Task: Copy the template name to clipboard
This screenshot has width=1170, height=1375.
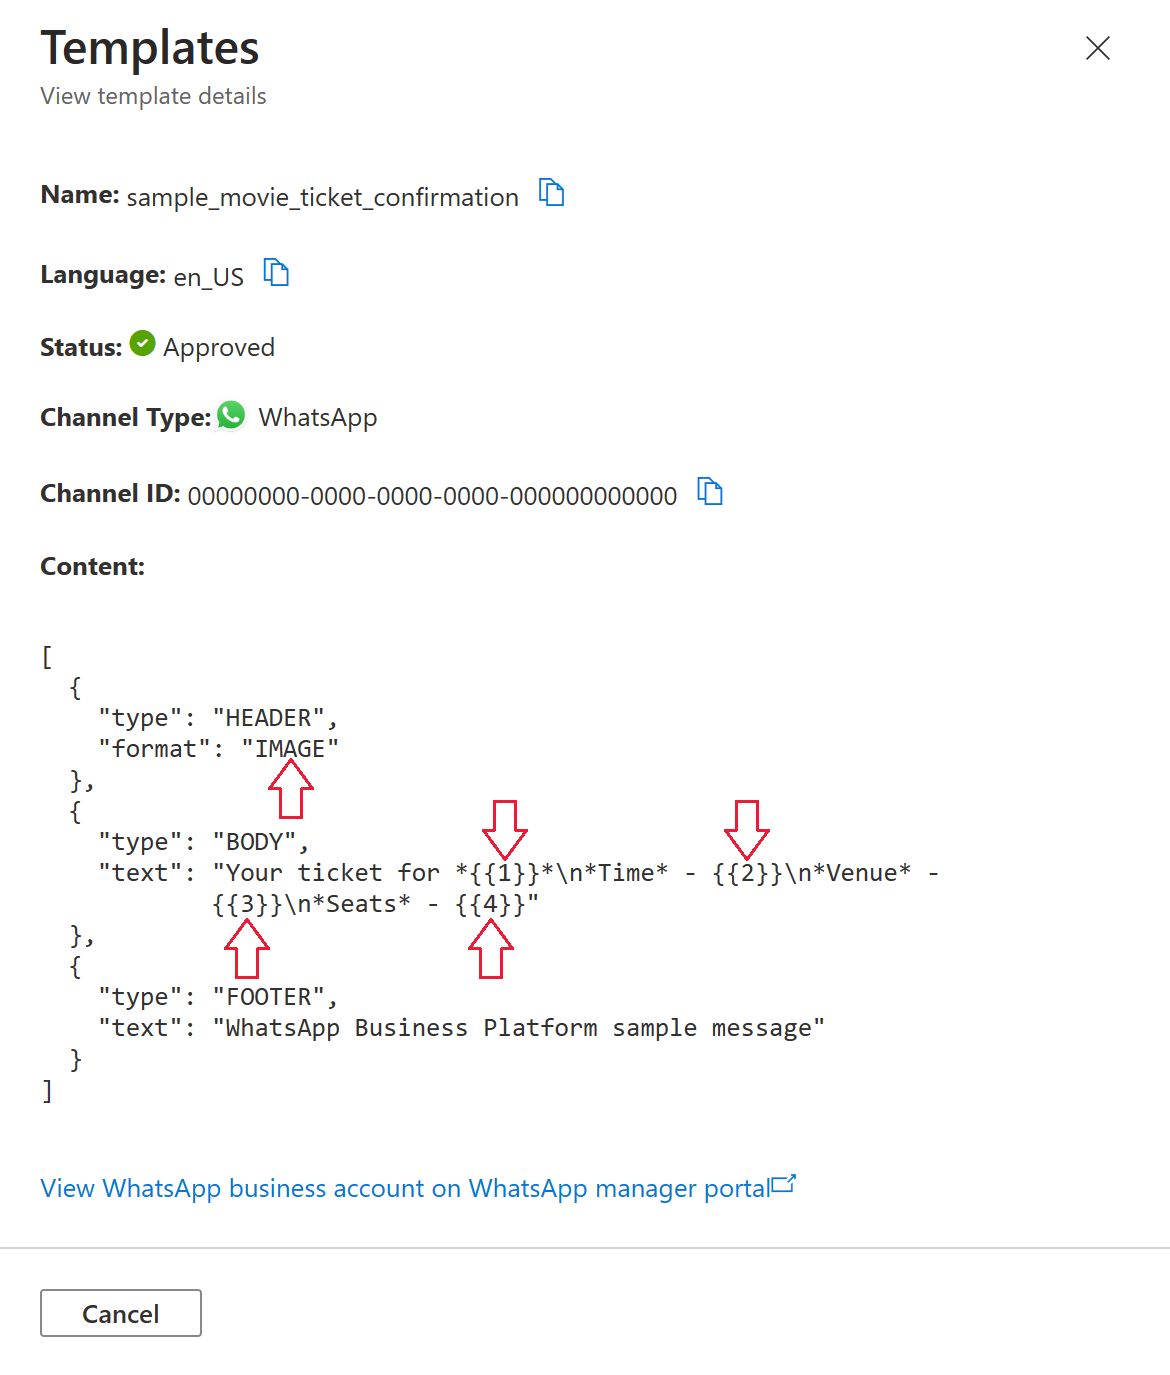Action: (x=551, y=192)
